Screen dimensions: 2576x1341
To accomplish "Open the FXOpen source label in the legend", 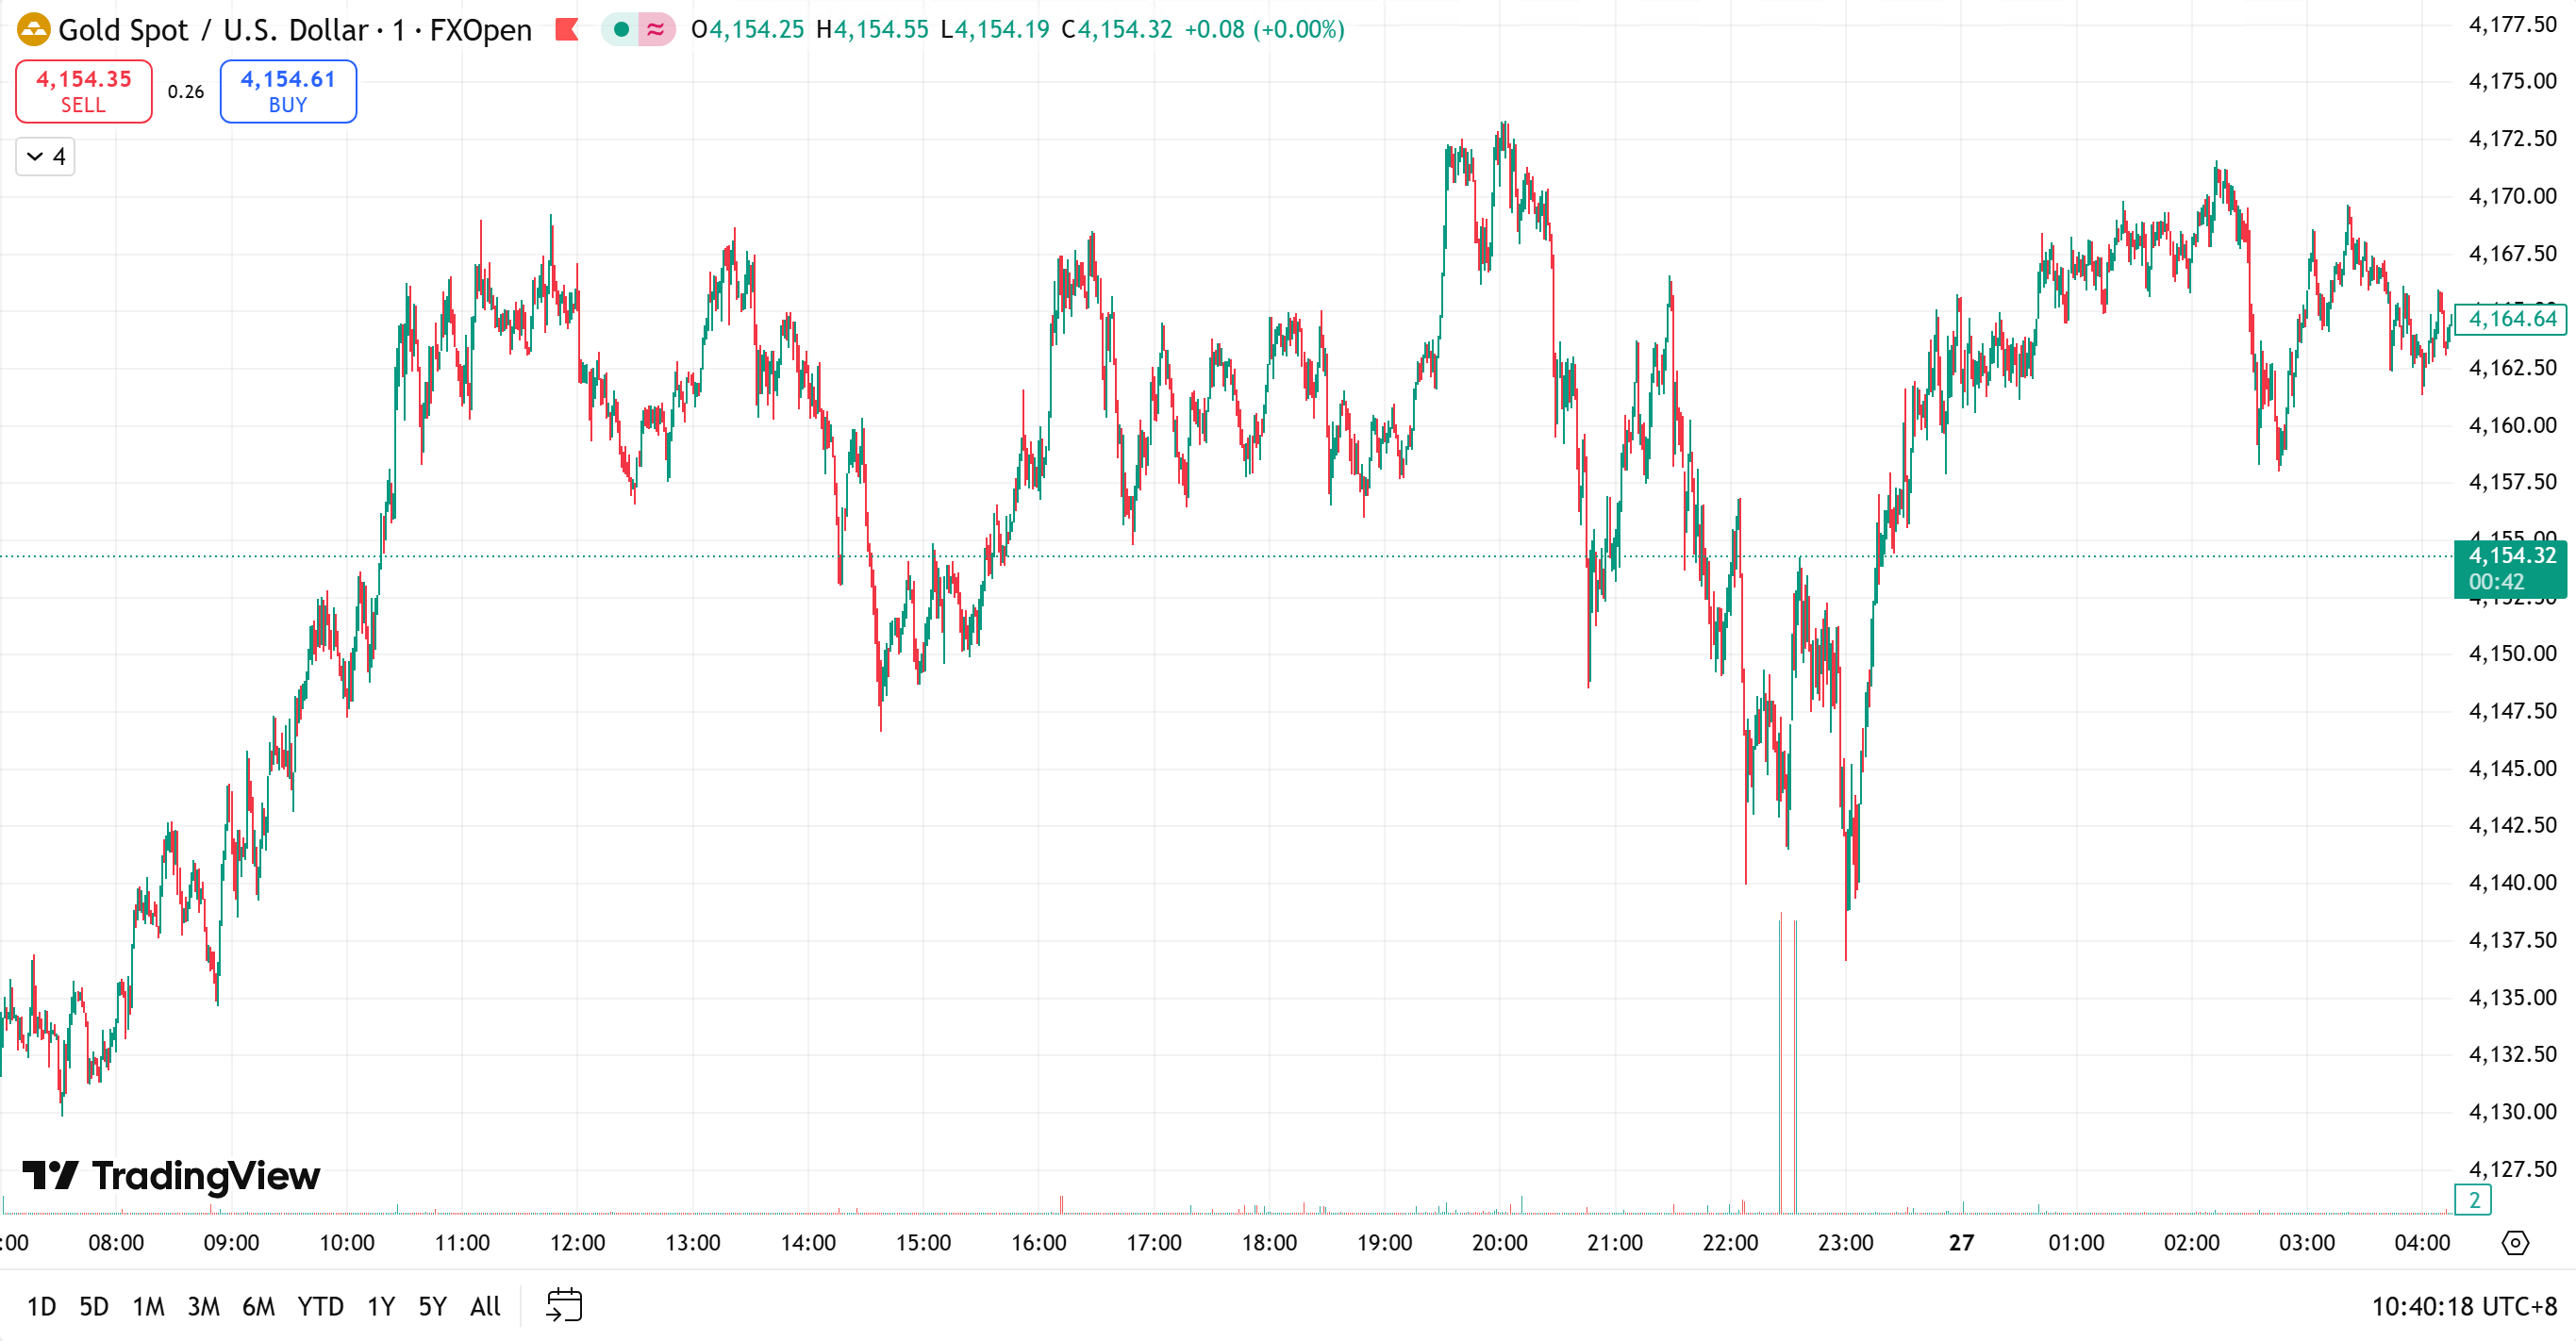I will [x=471, y=30].
